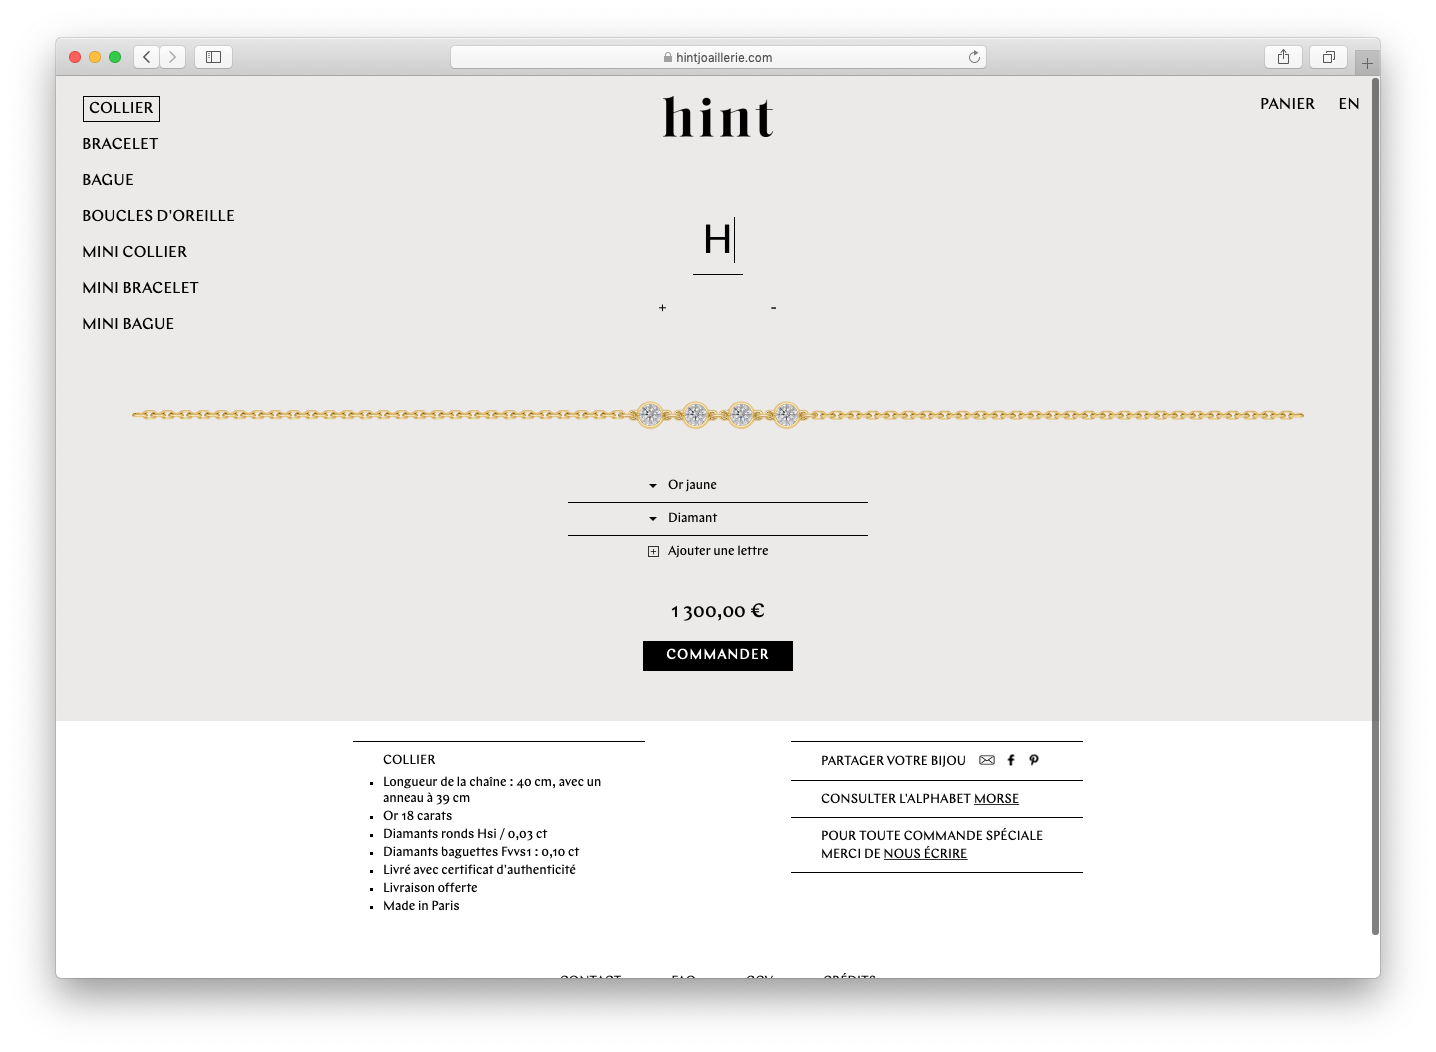The width and height of the screenshot is (1436, 1052).
Task: Click the 'Diamants ronds Hsi / 0,03 ct' text
Action: [x=465, y=834]
